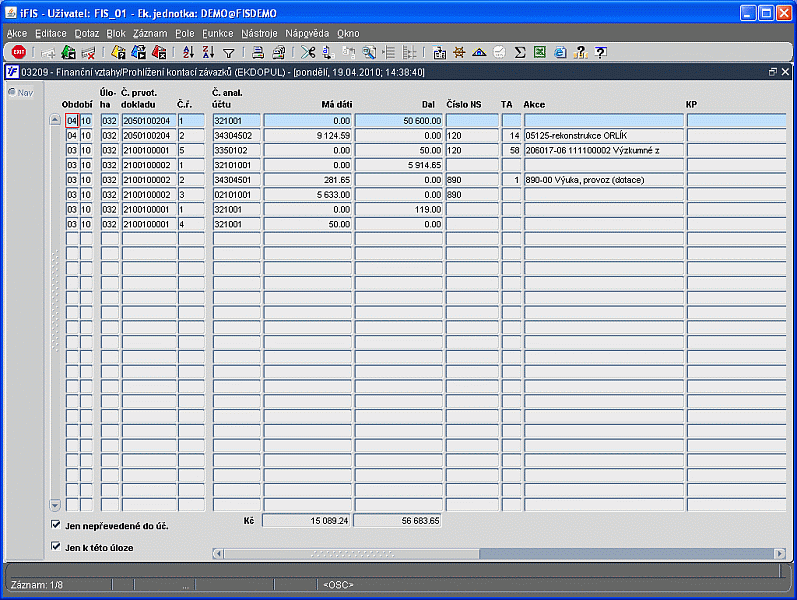Screen dimensions: 797x600
Task: Toggle 'Jen k této úloze' checkbox
Action: click(56, 547)
